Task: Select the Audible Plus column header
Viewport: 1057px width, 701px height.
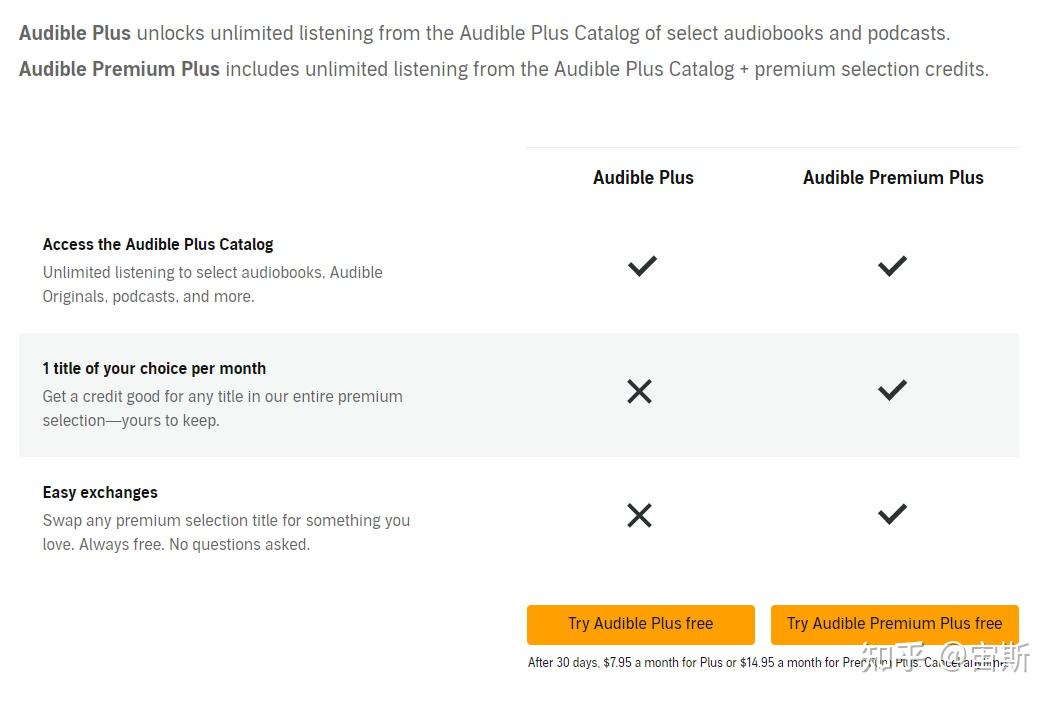Action: click(642, 177)
